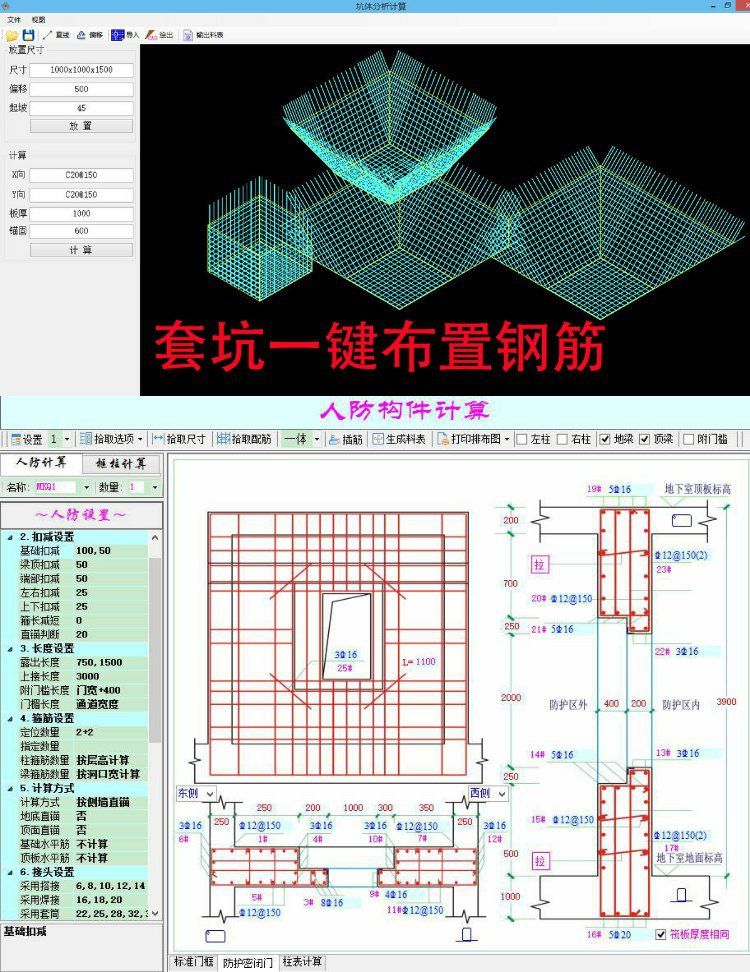Open the 打印排布图 dropdown arrow

(507, 439)
